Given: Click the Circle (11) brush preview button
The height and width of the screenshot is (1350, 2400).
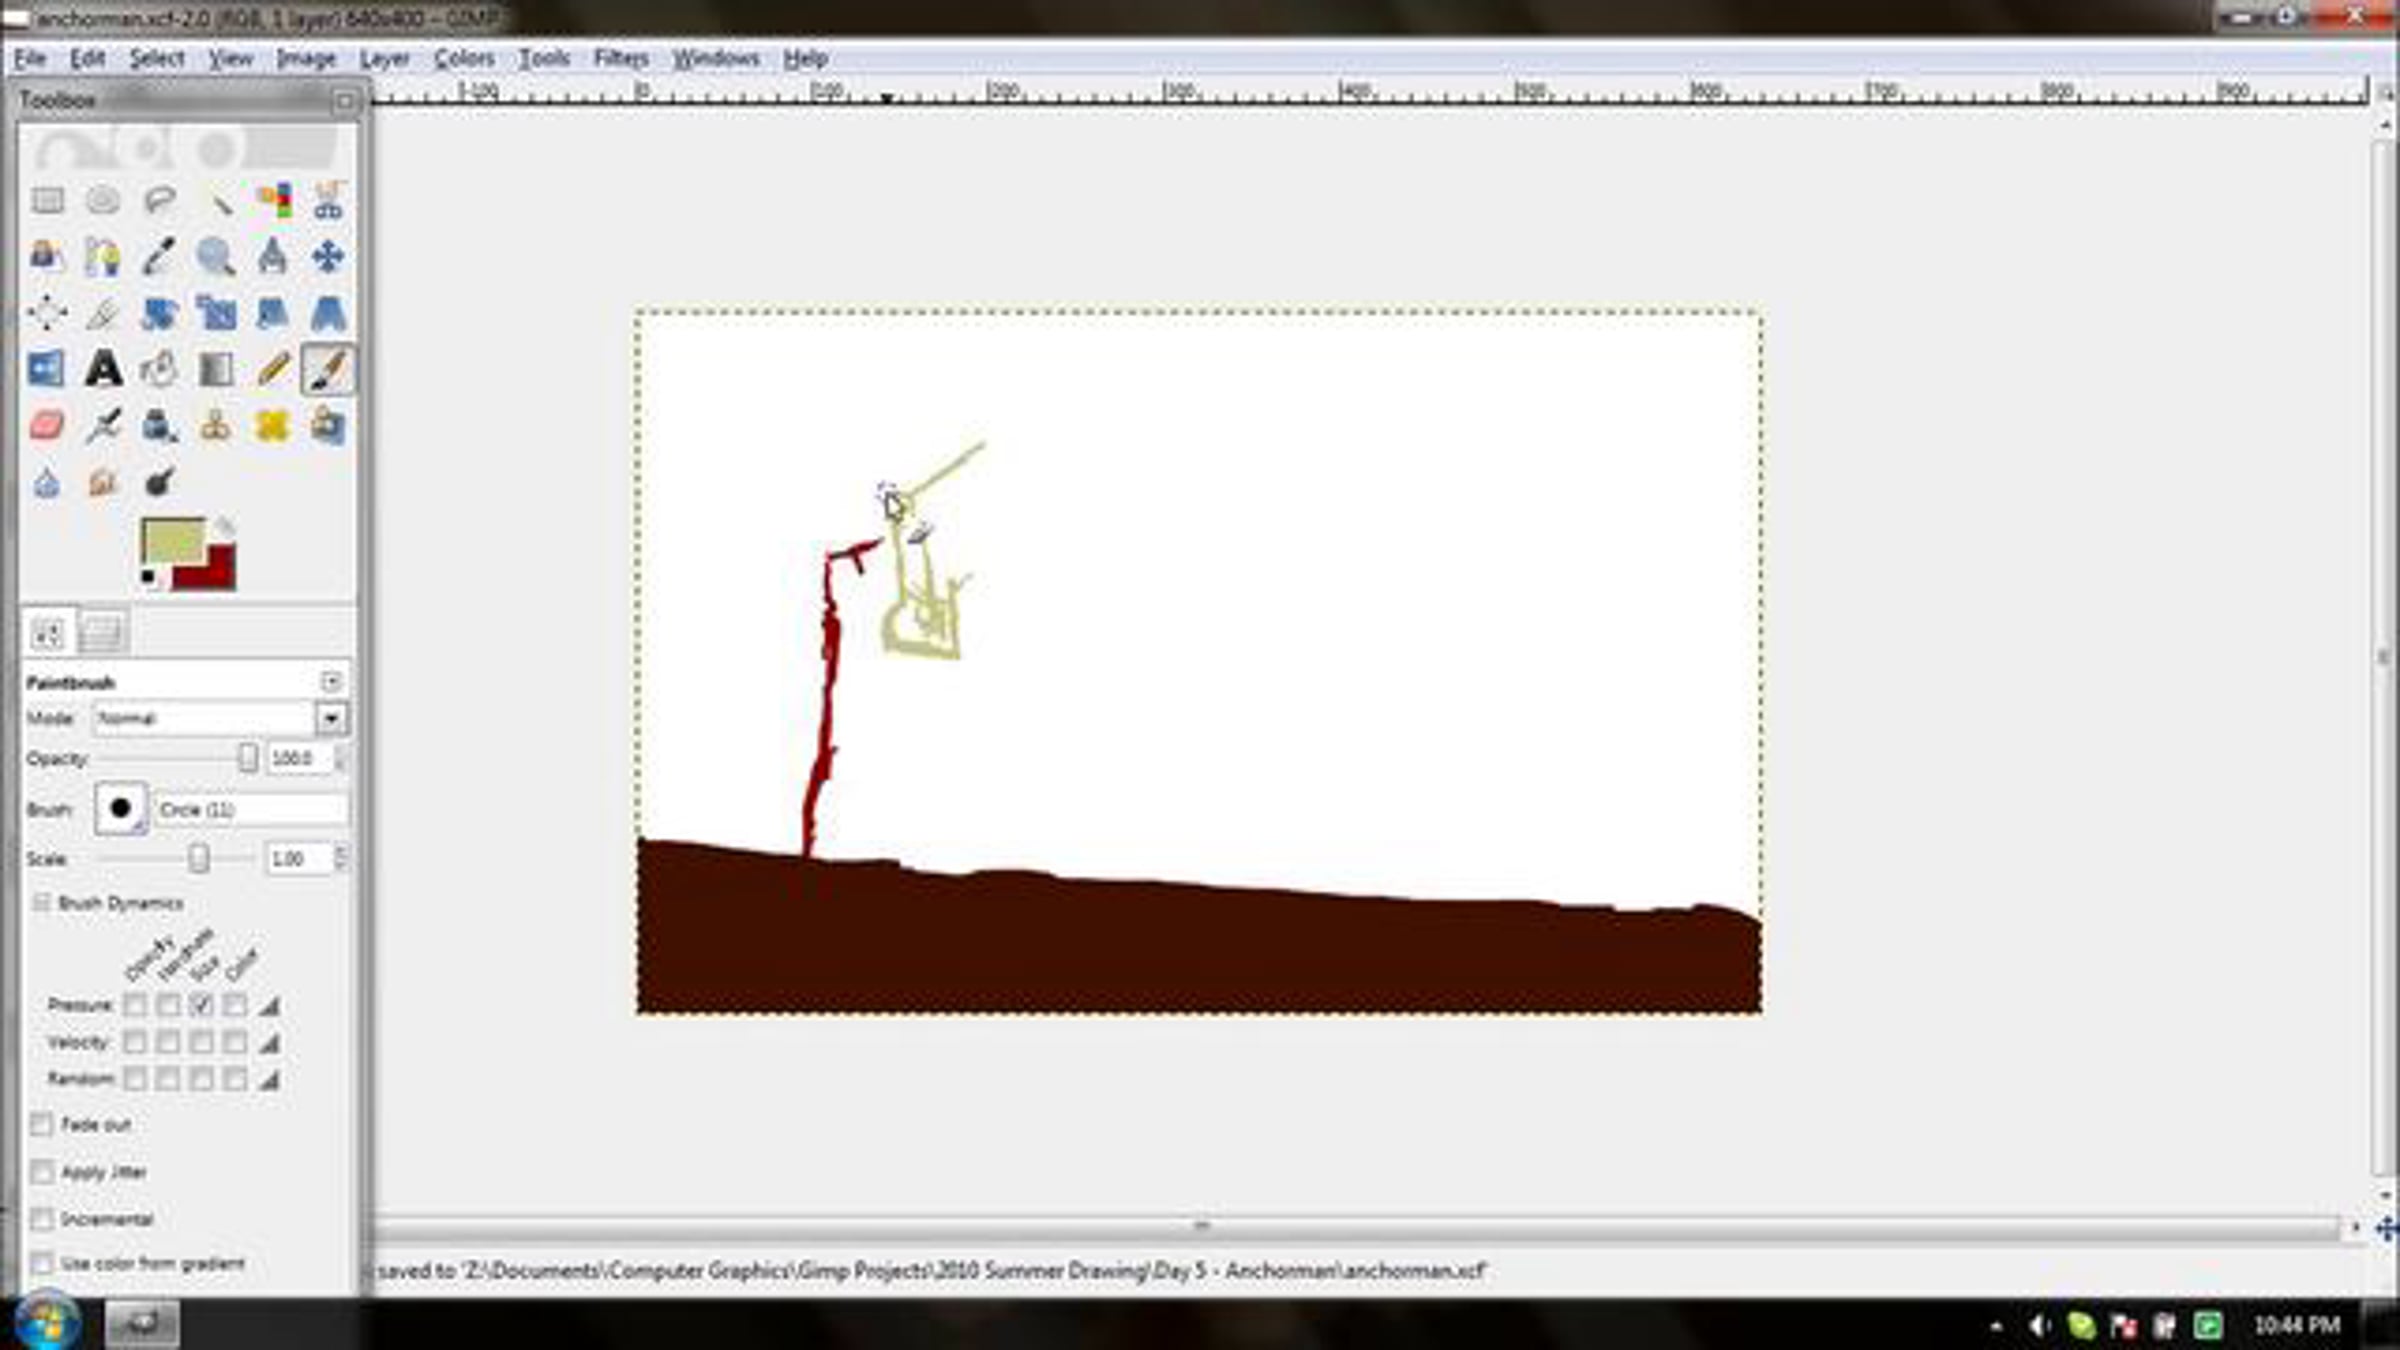Looking at the screenshot, I should point(120,809).
